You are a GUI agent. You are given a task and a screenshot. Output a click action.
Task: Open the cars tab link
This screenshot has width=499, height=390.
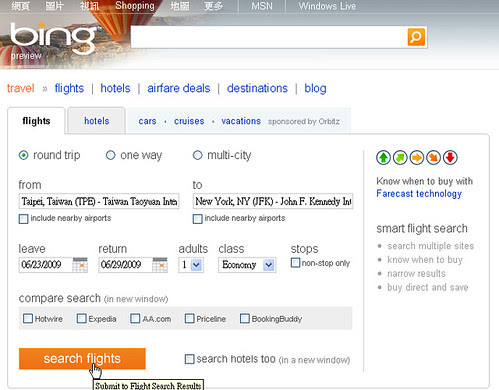coord(147,121)
